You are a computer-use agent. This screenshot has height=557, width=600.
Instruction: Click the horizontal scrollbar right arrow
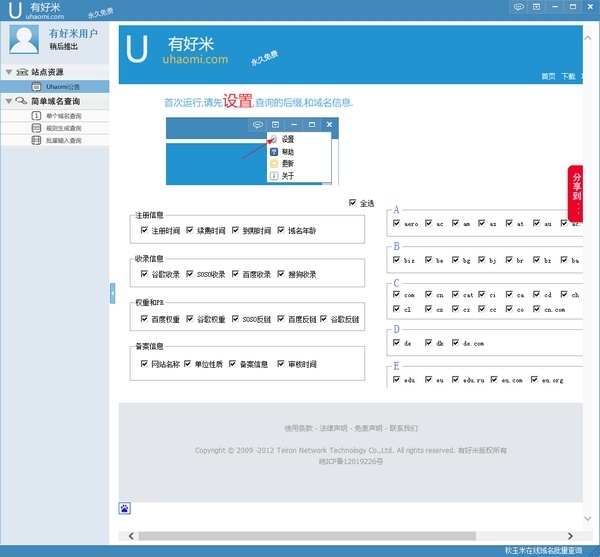tap(570, 536)
